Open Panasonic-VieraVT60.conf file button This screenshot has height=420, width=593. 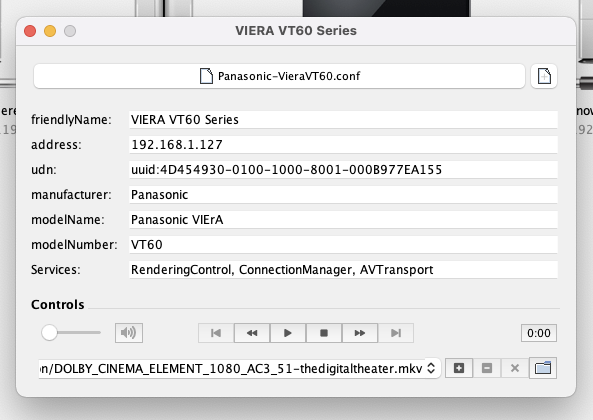pos(279,76)
